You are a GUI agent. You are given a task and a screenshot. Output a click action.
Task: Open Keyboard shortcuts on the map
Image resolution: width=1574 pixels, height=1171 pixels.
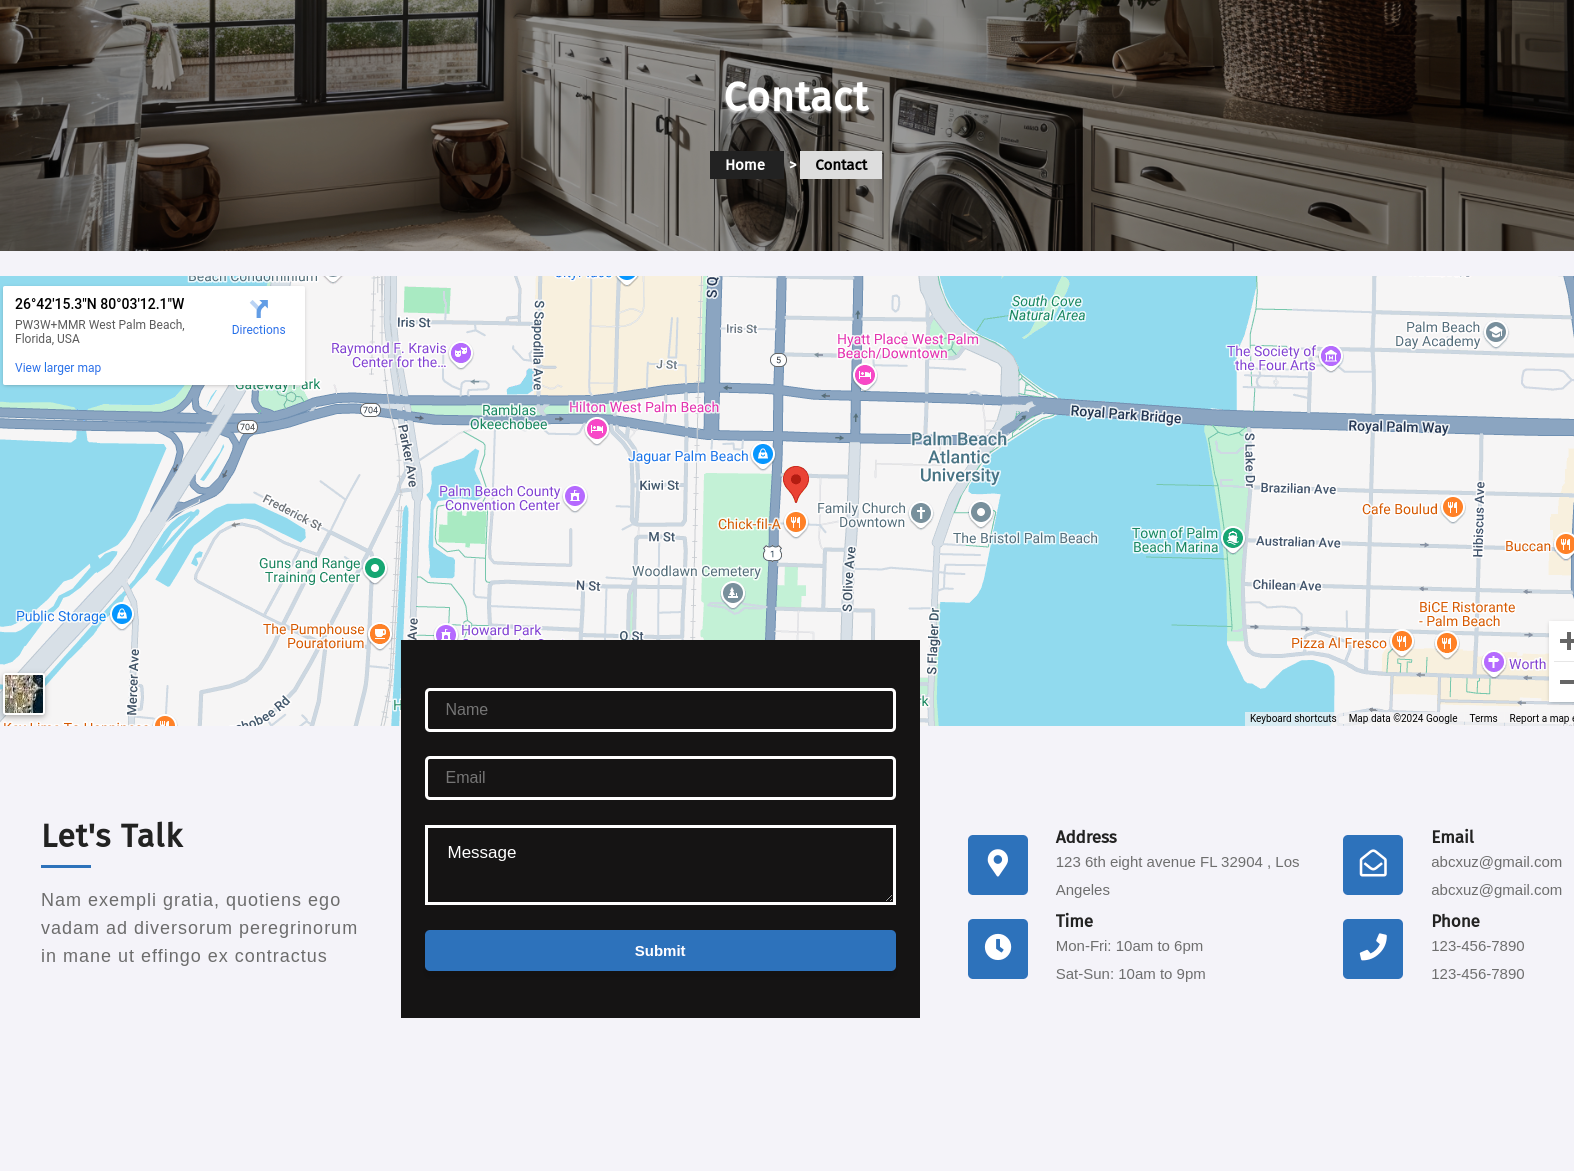click(1292, 718)
